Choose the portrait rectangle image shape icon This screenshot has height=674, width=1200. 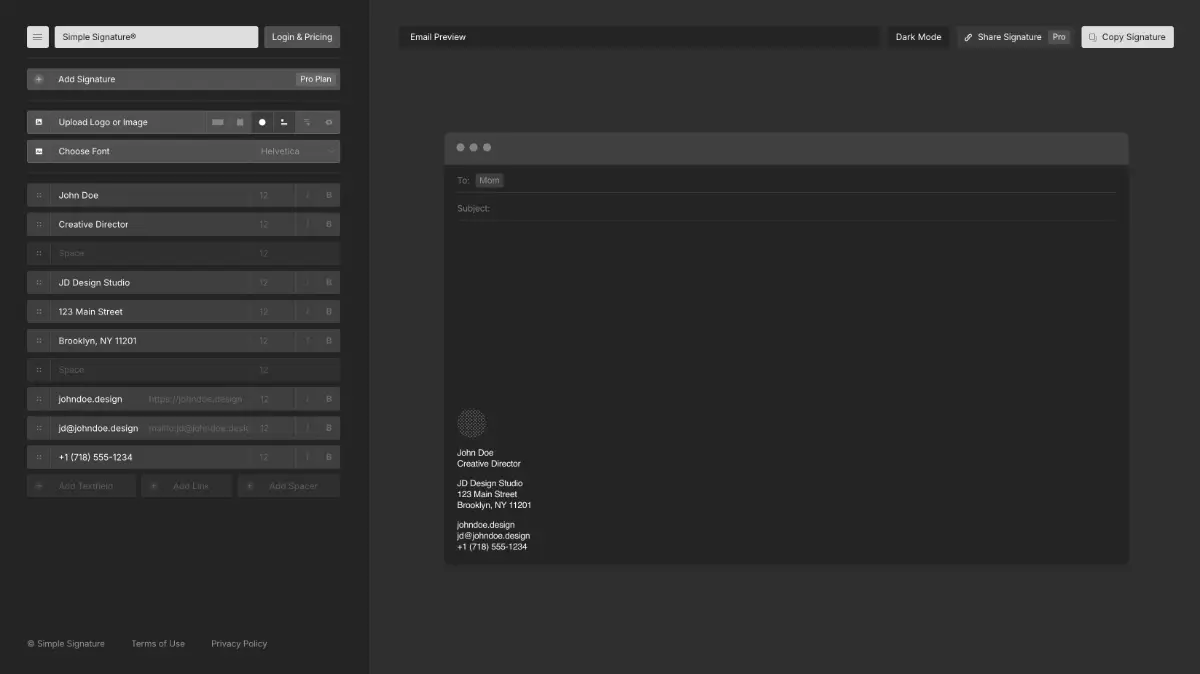[x=240, y=122]
